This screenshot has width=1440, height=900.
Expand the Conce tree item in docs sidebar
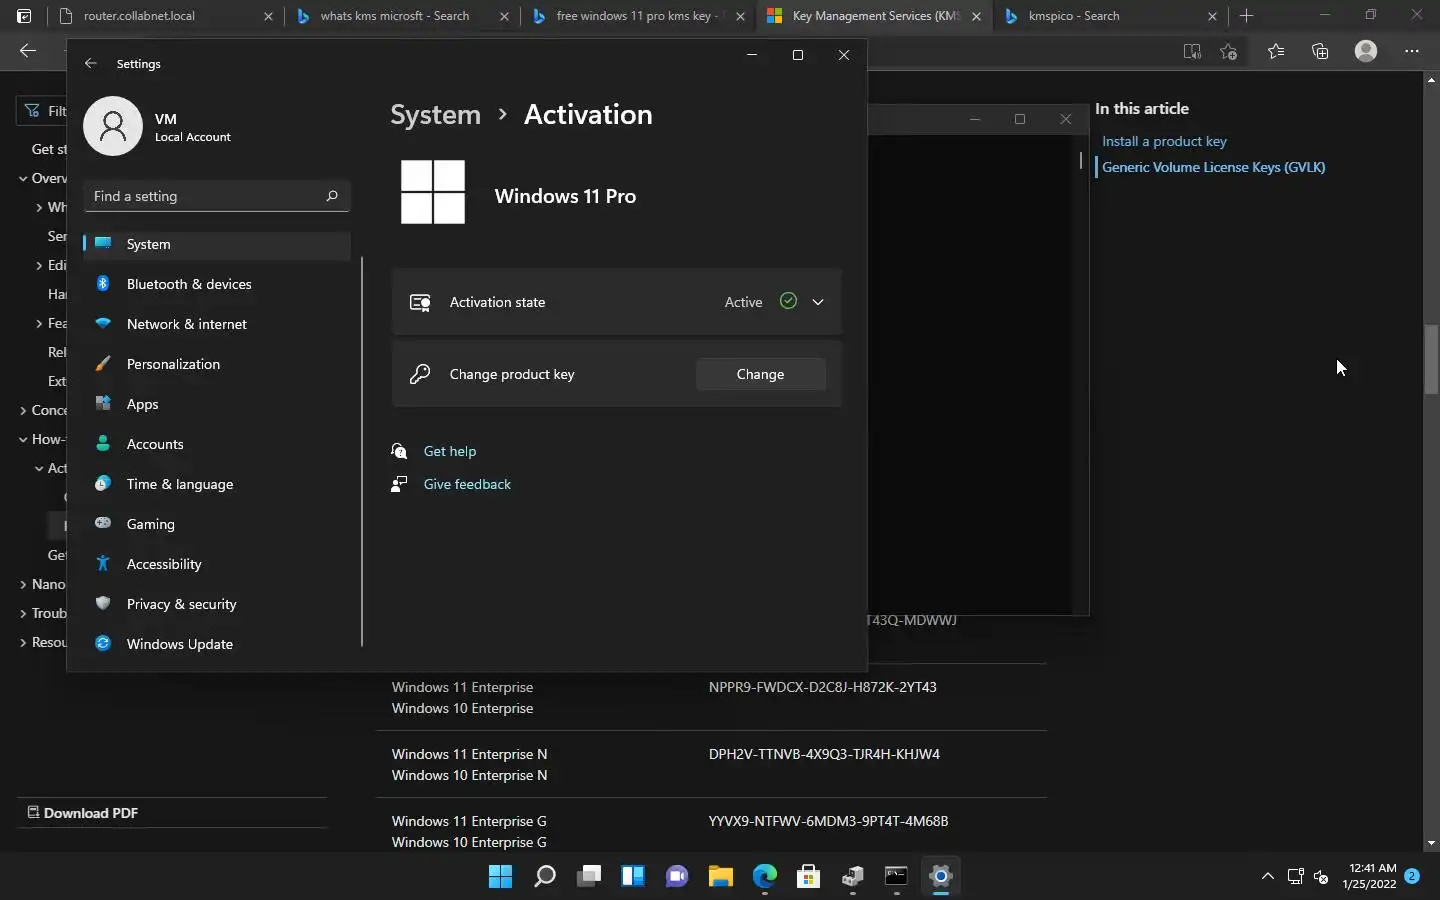[23, 410]
